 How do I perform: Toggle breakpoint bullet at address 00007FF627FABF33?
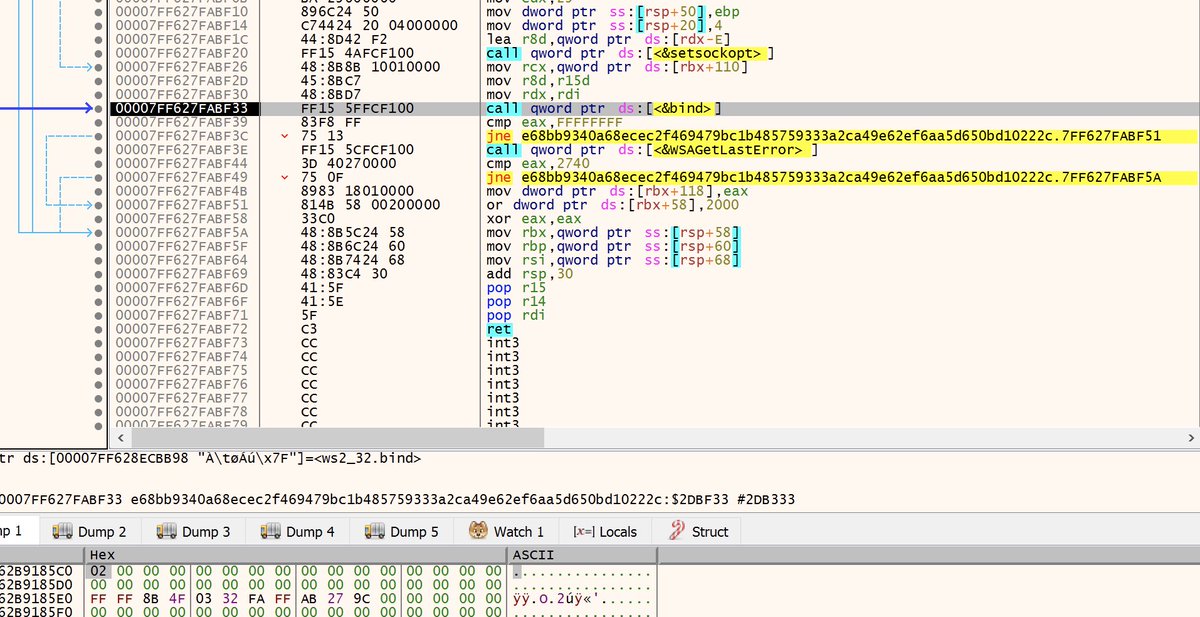[97, 108]
